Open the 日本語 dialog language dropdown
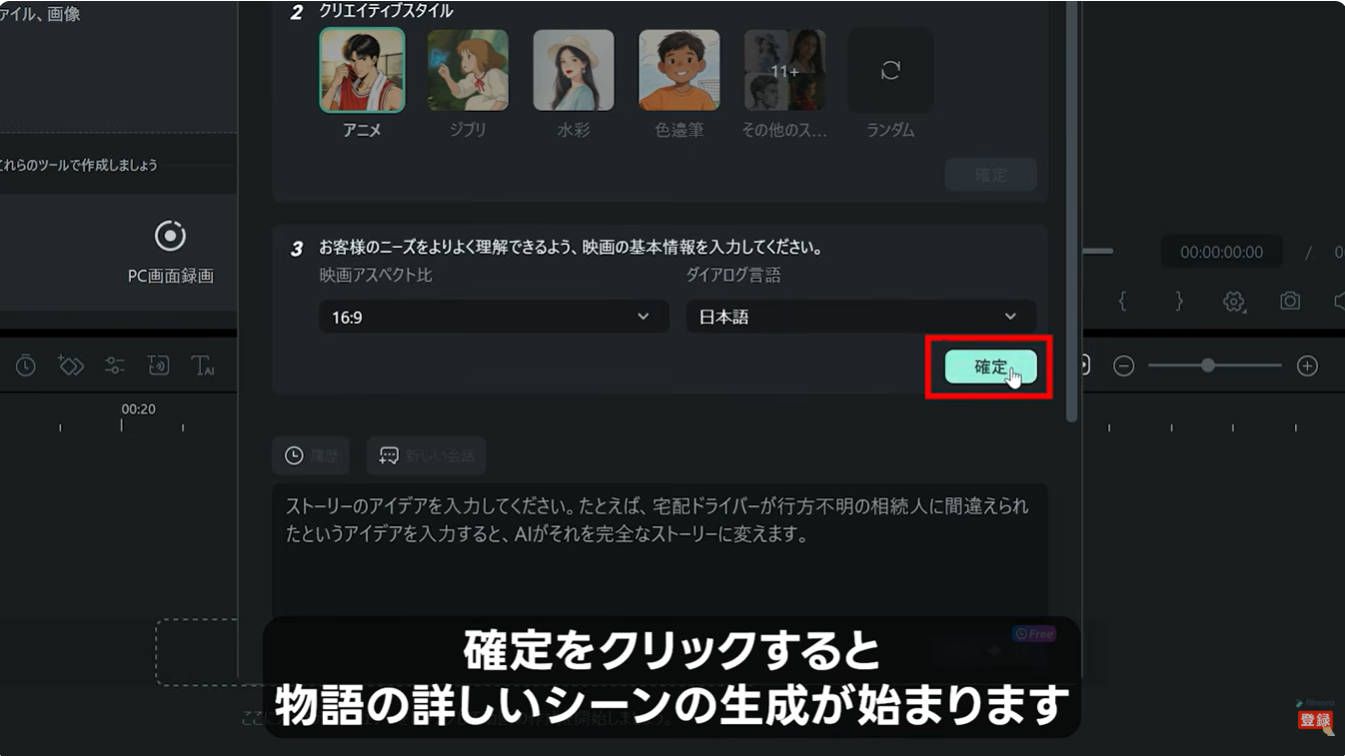This screenshot has width=1345, height=756. [x=861, y=317]
